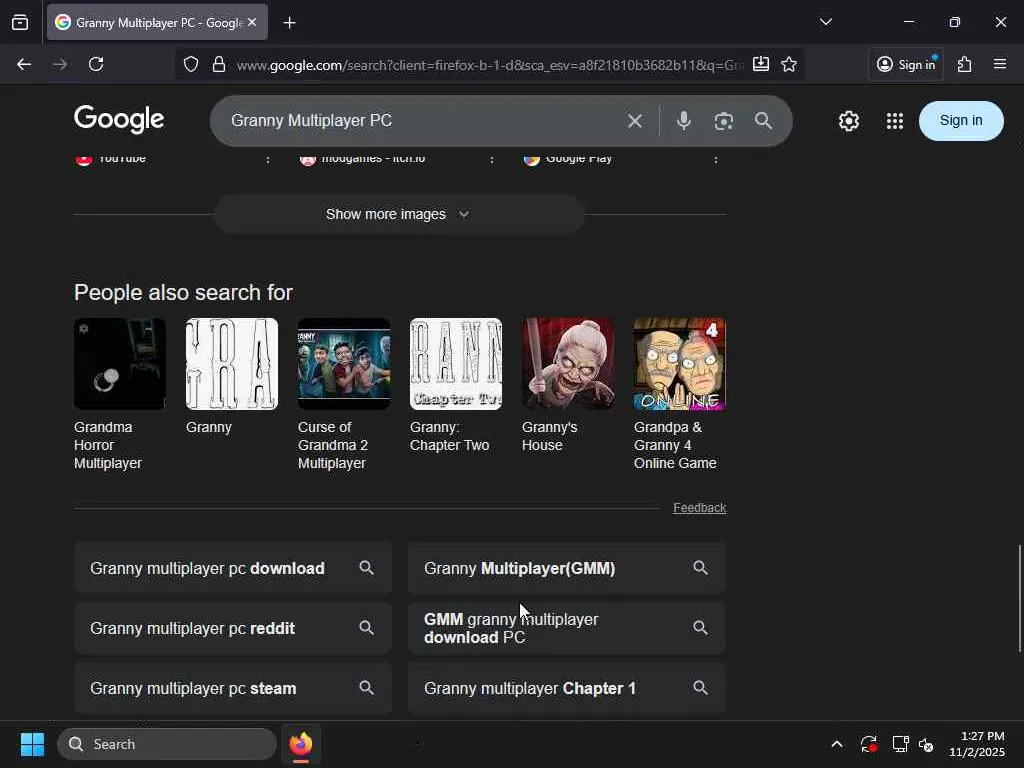The image size is (1024, 768).
Task: Open the Granny game thumbnail
Action: point(232,364)
